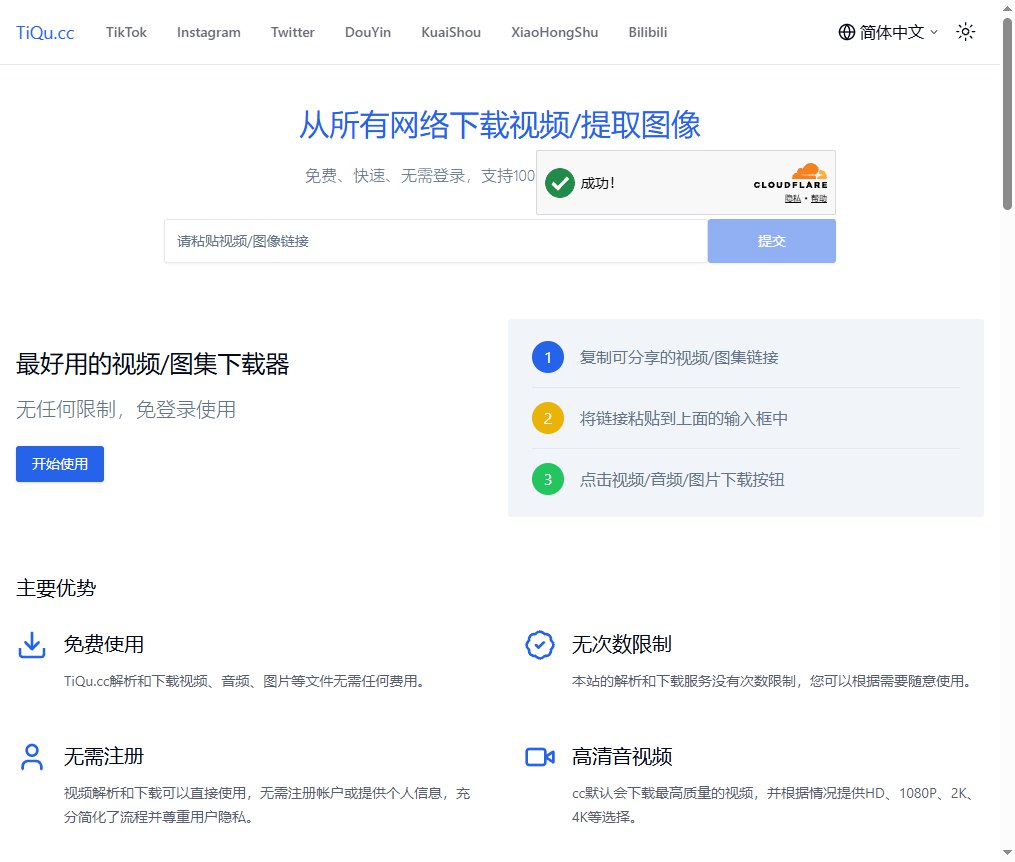
Task: Focus the 请粘贴视频/图像链接 input field
Action: (436, 241)
